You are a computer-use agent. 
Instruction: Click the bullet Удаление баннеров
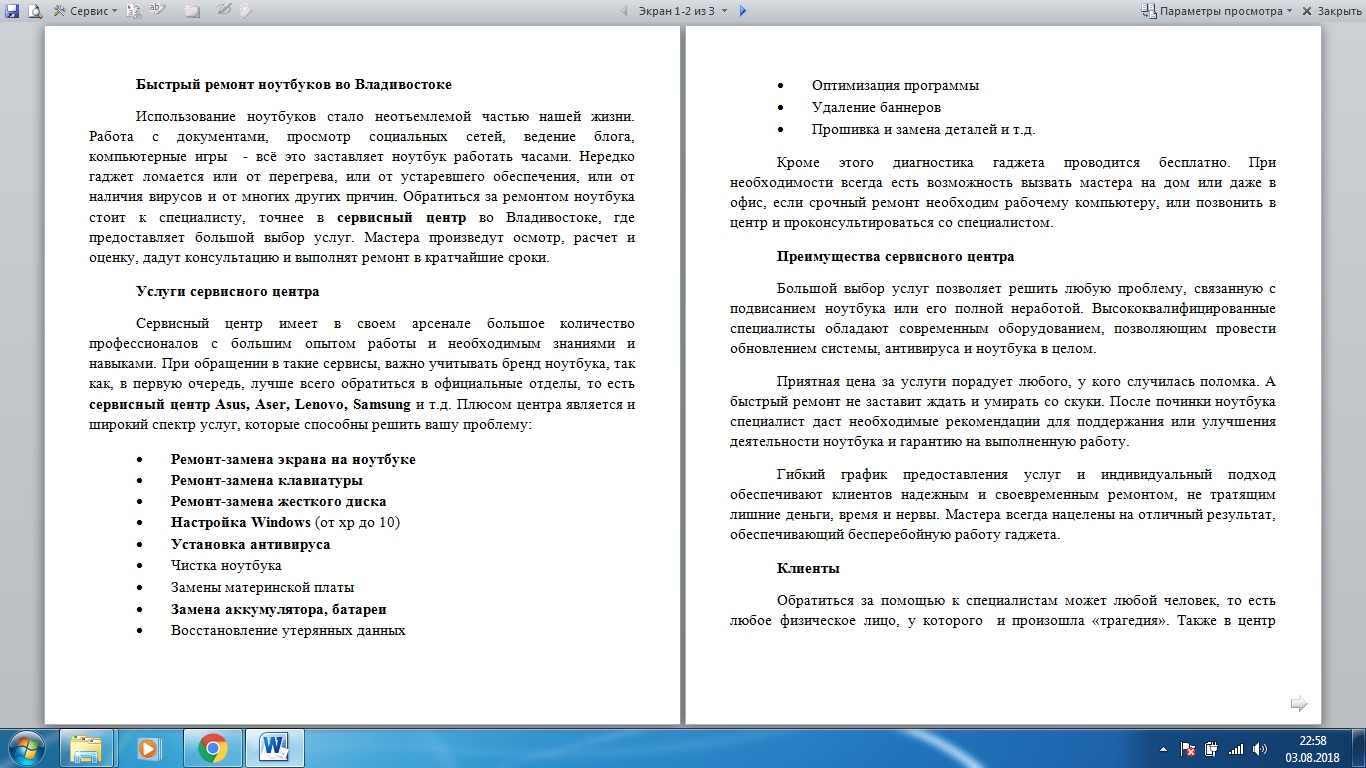876,108
